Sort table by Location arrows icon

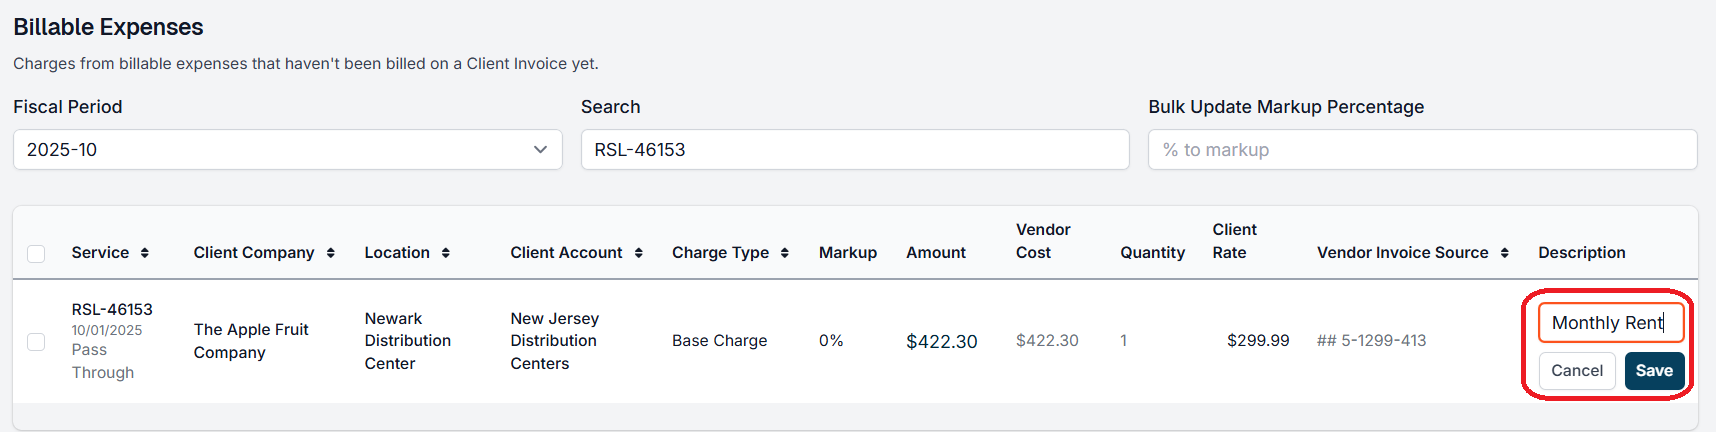pos(446,253)
